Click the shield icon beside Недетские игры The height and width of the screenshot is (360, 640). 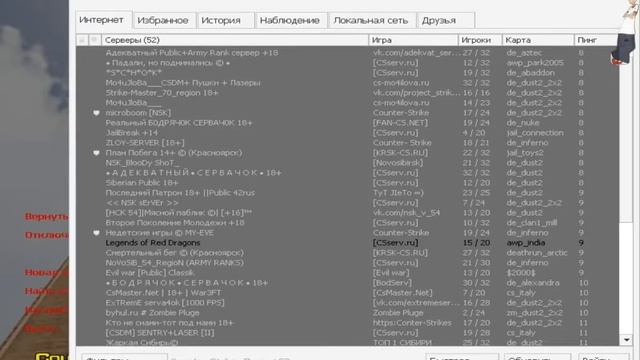pos(96,233)
